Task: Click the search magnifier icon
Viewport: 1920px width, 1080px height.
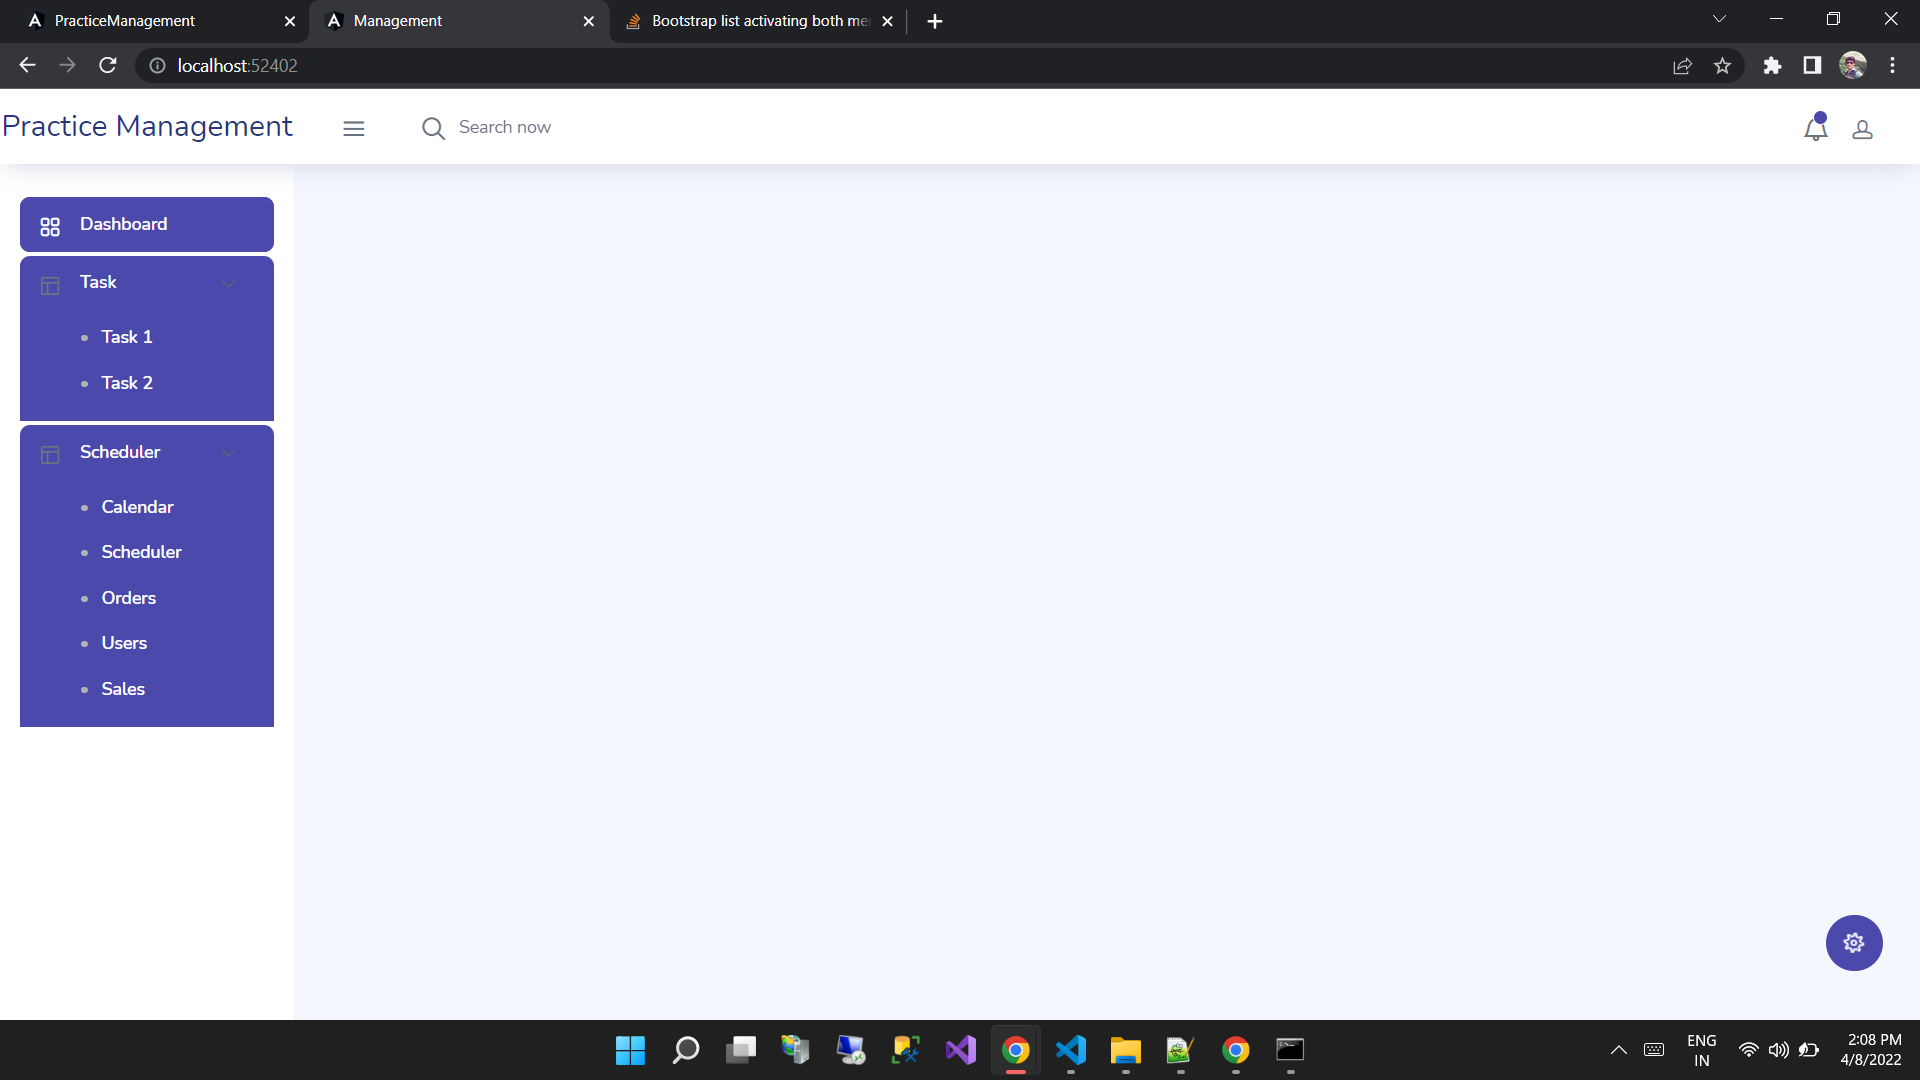Action: (x=433, y=128)
